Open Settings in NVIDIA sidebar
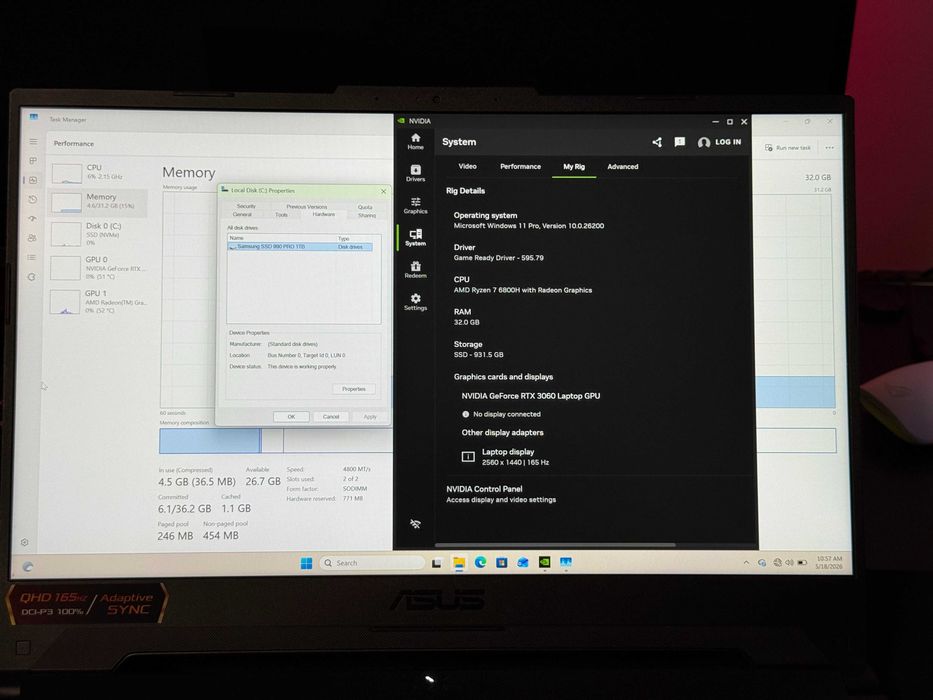Screen dimensions: 933x700 click(x=415, y=302)
